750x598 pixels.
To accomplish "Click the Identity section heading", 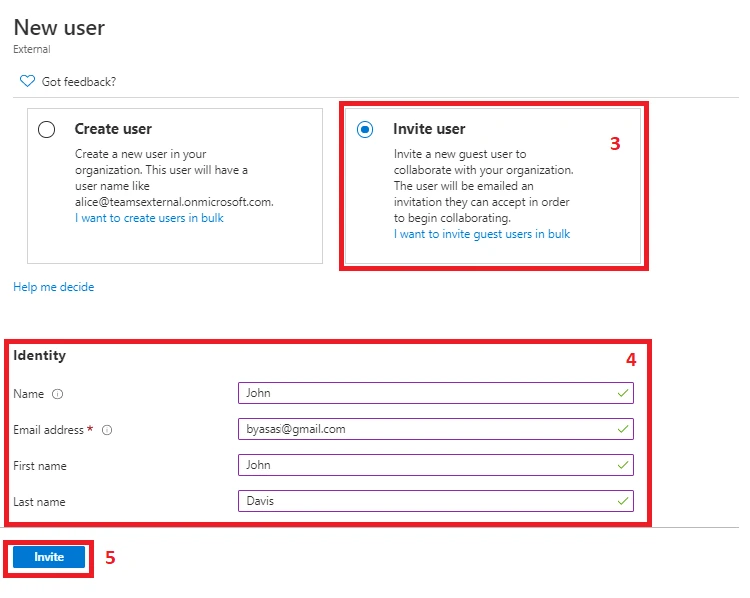I will click(40, 355).
